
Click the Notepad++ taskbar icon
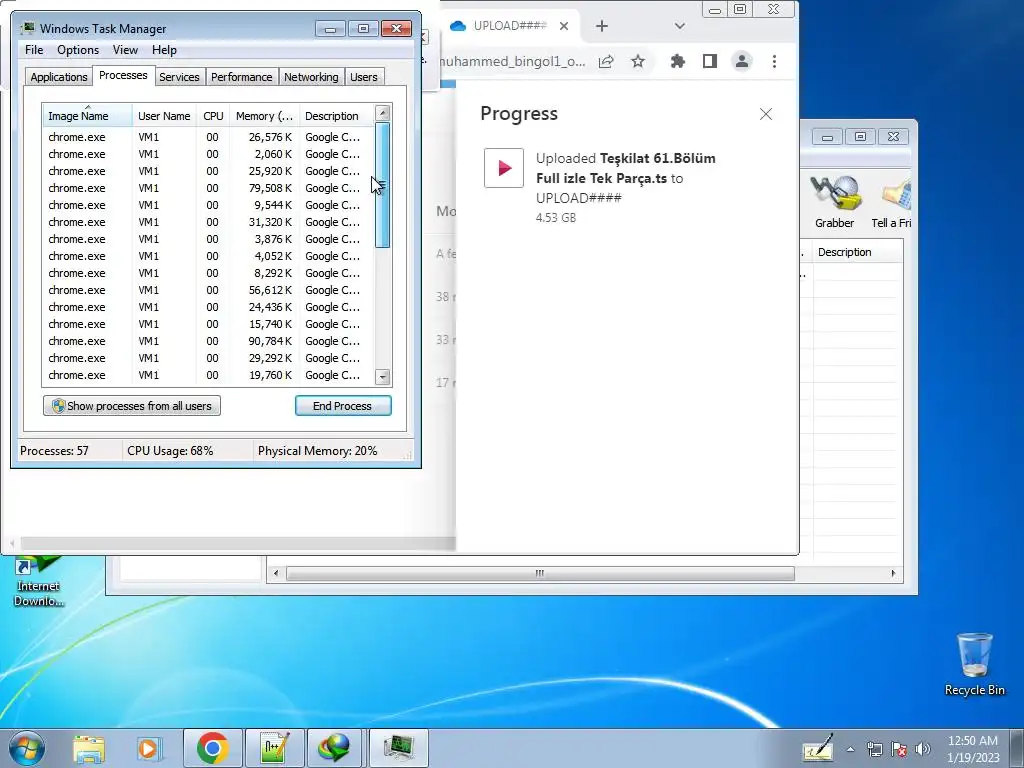click(x=274, y=748)
